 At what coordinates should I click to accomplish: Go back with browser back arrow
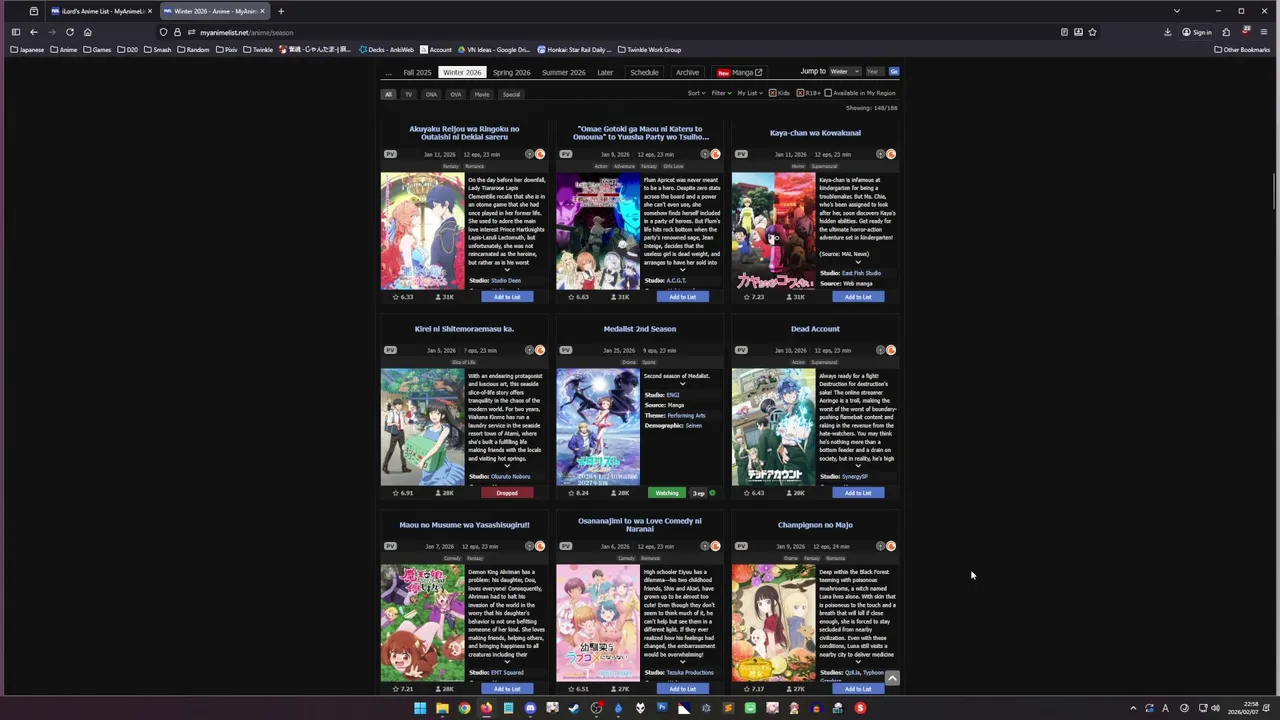(33, 32)
